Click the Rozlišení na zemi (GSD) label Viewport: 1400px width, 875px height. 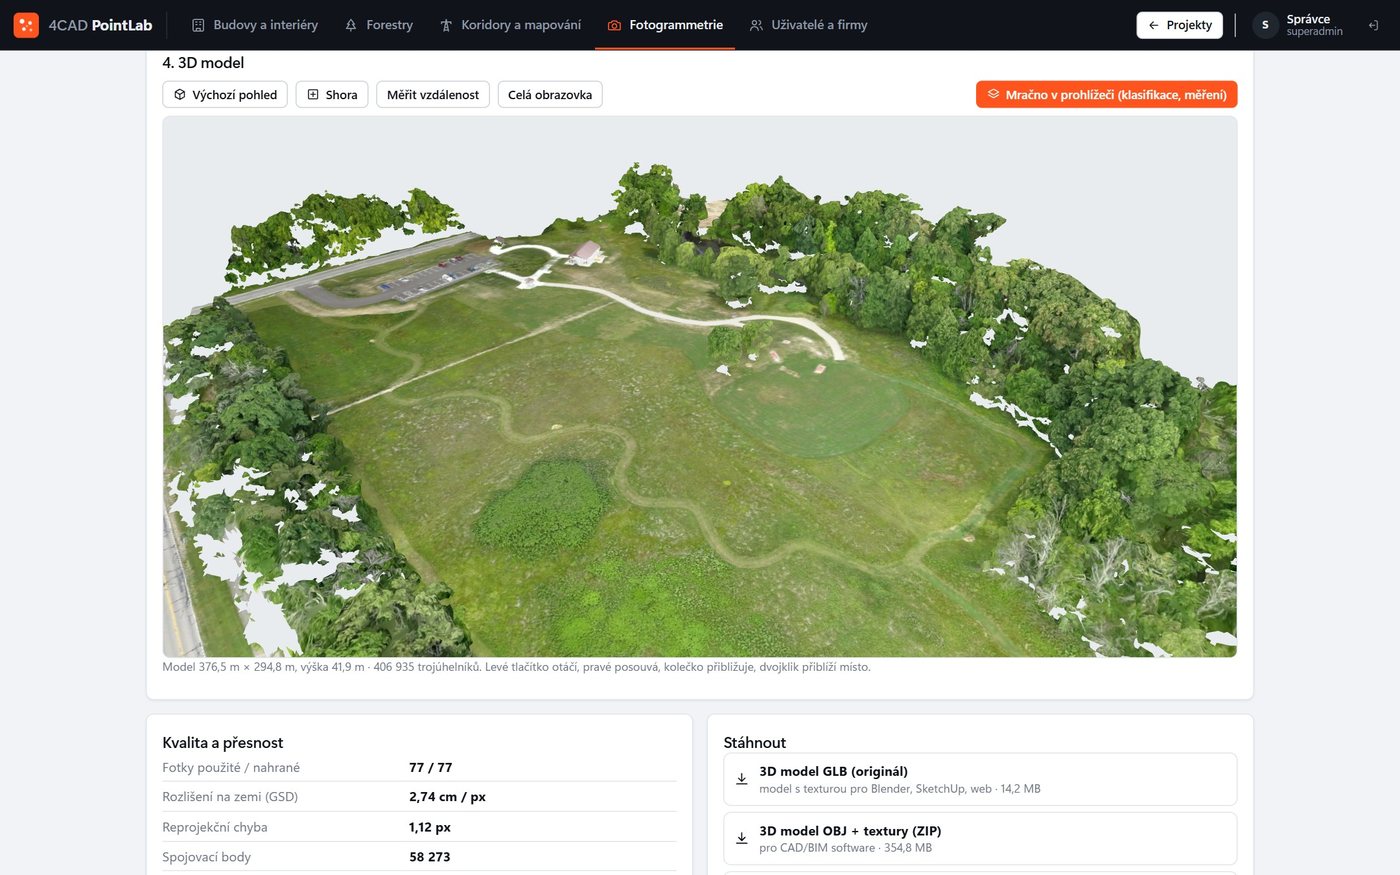230,797
